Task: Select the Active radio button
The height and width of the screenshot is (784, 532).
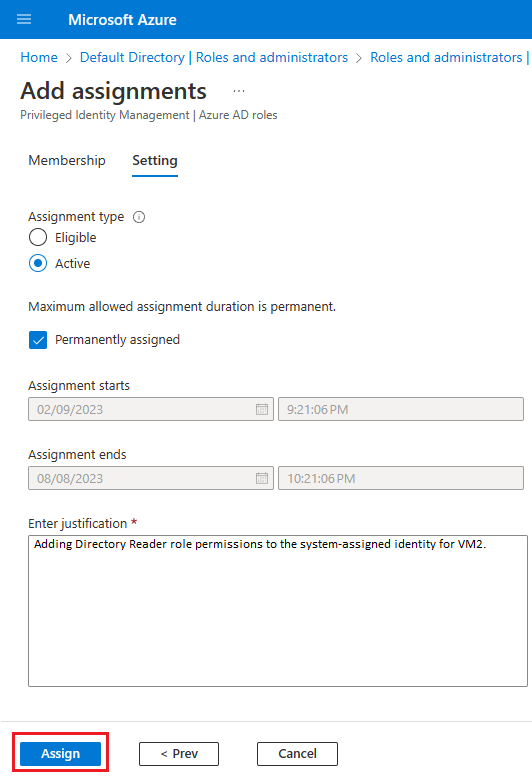Action: click(38, 264)
